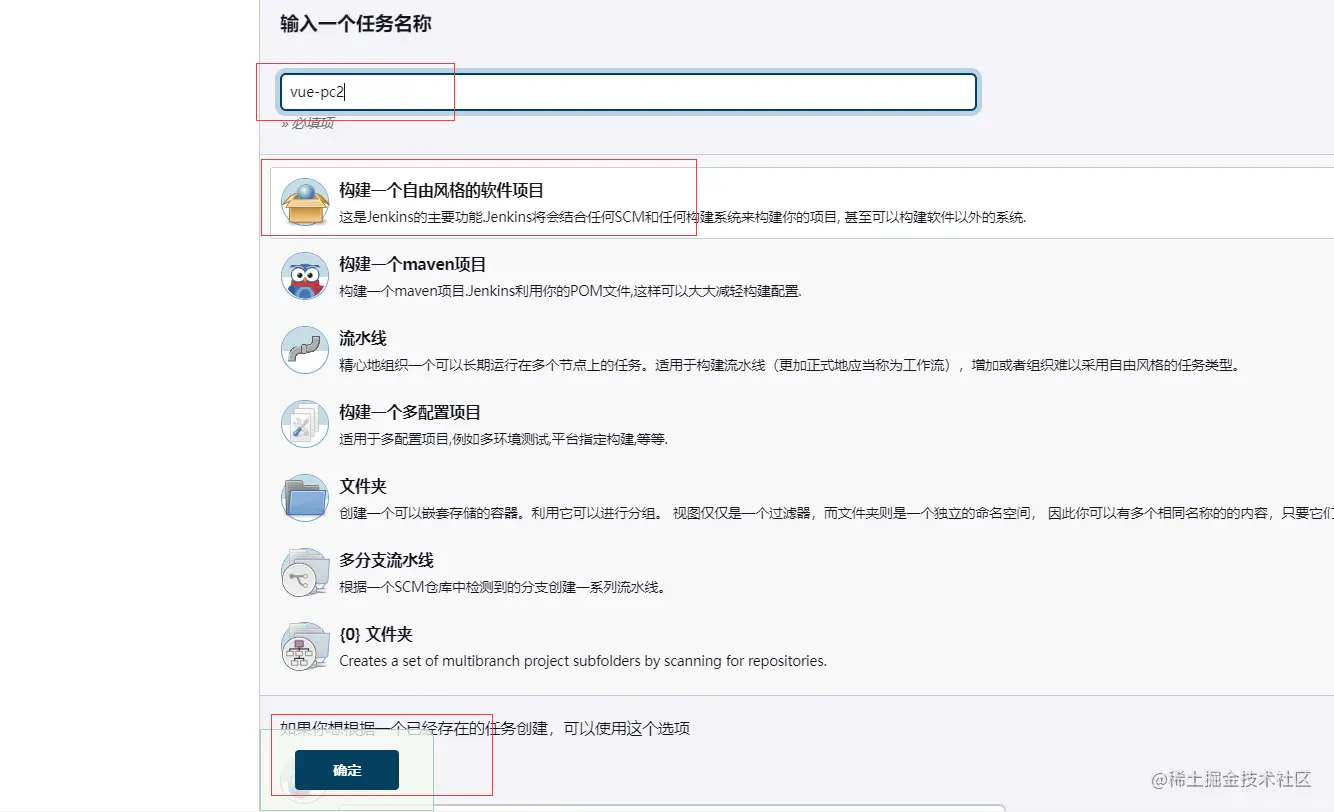Click description mentioning 多环境测试

pos(503,439)
